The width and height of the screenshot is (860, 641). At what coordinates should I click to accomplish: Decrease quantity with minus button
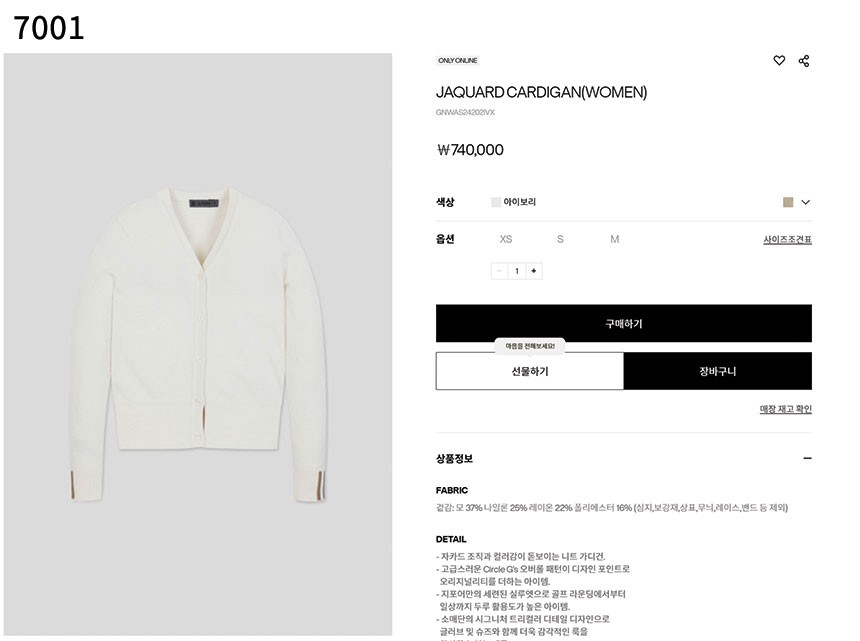(499, 271)
